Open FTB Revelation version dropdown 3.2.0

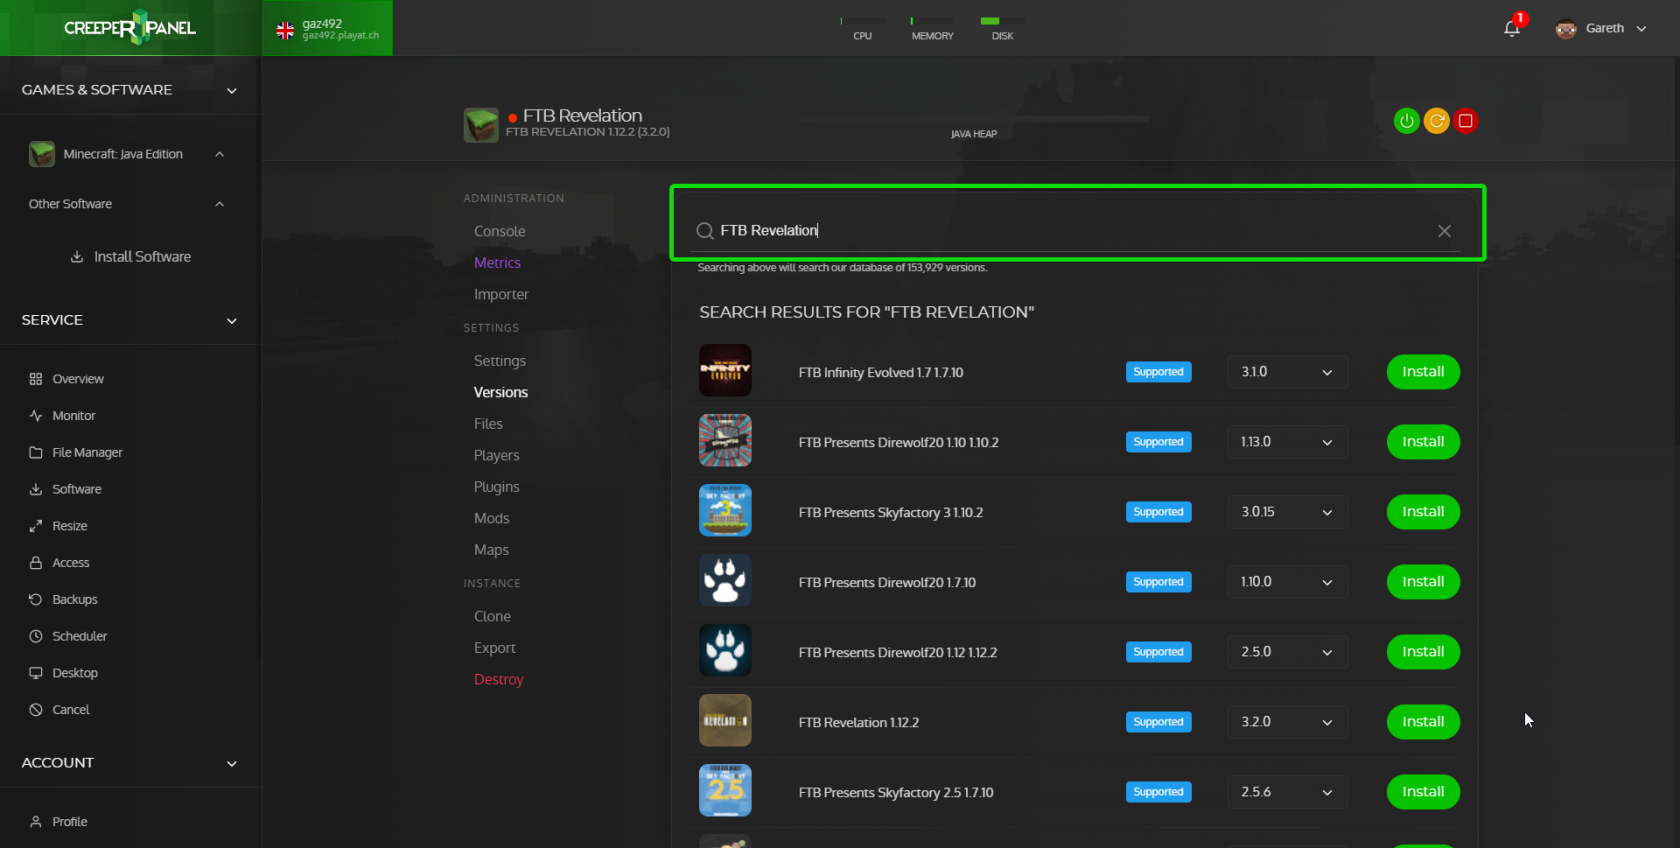[1287, 722]
